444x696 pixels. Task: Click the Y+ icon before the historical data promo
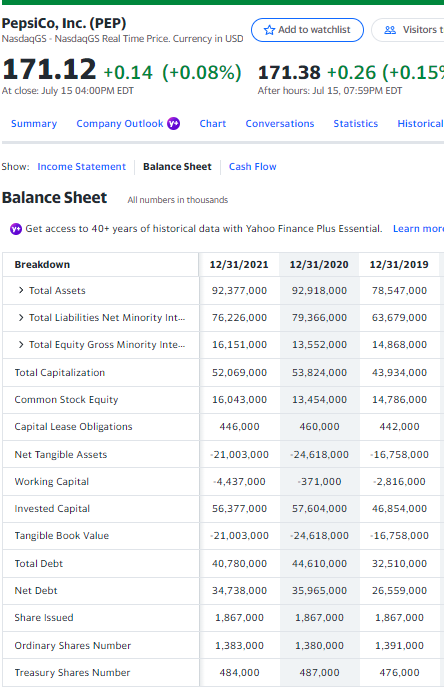(x=16, y=229)
